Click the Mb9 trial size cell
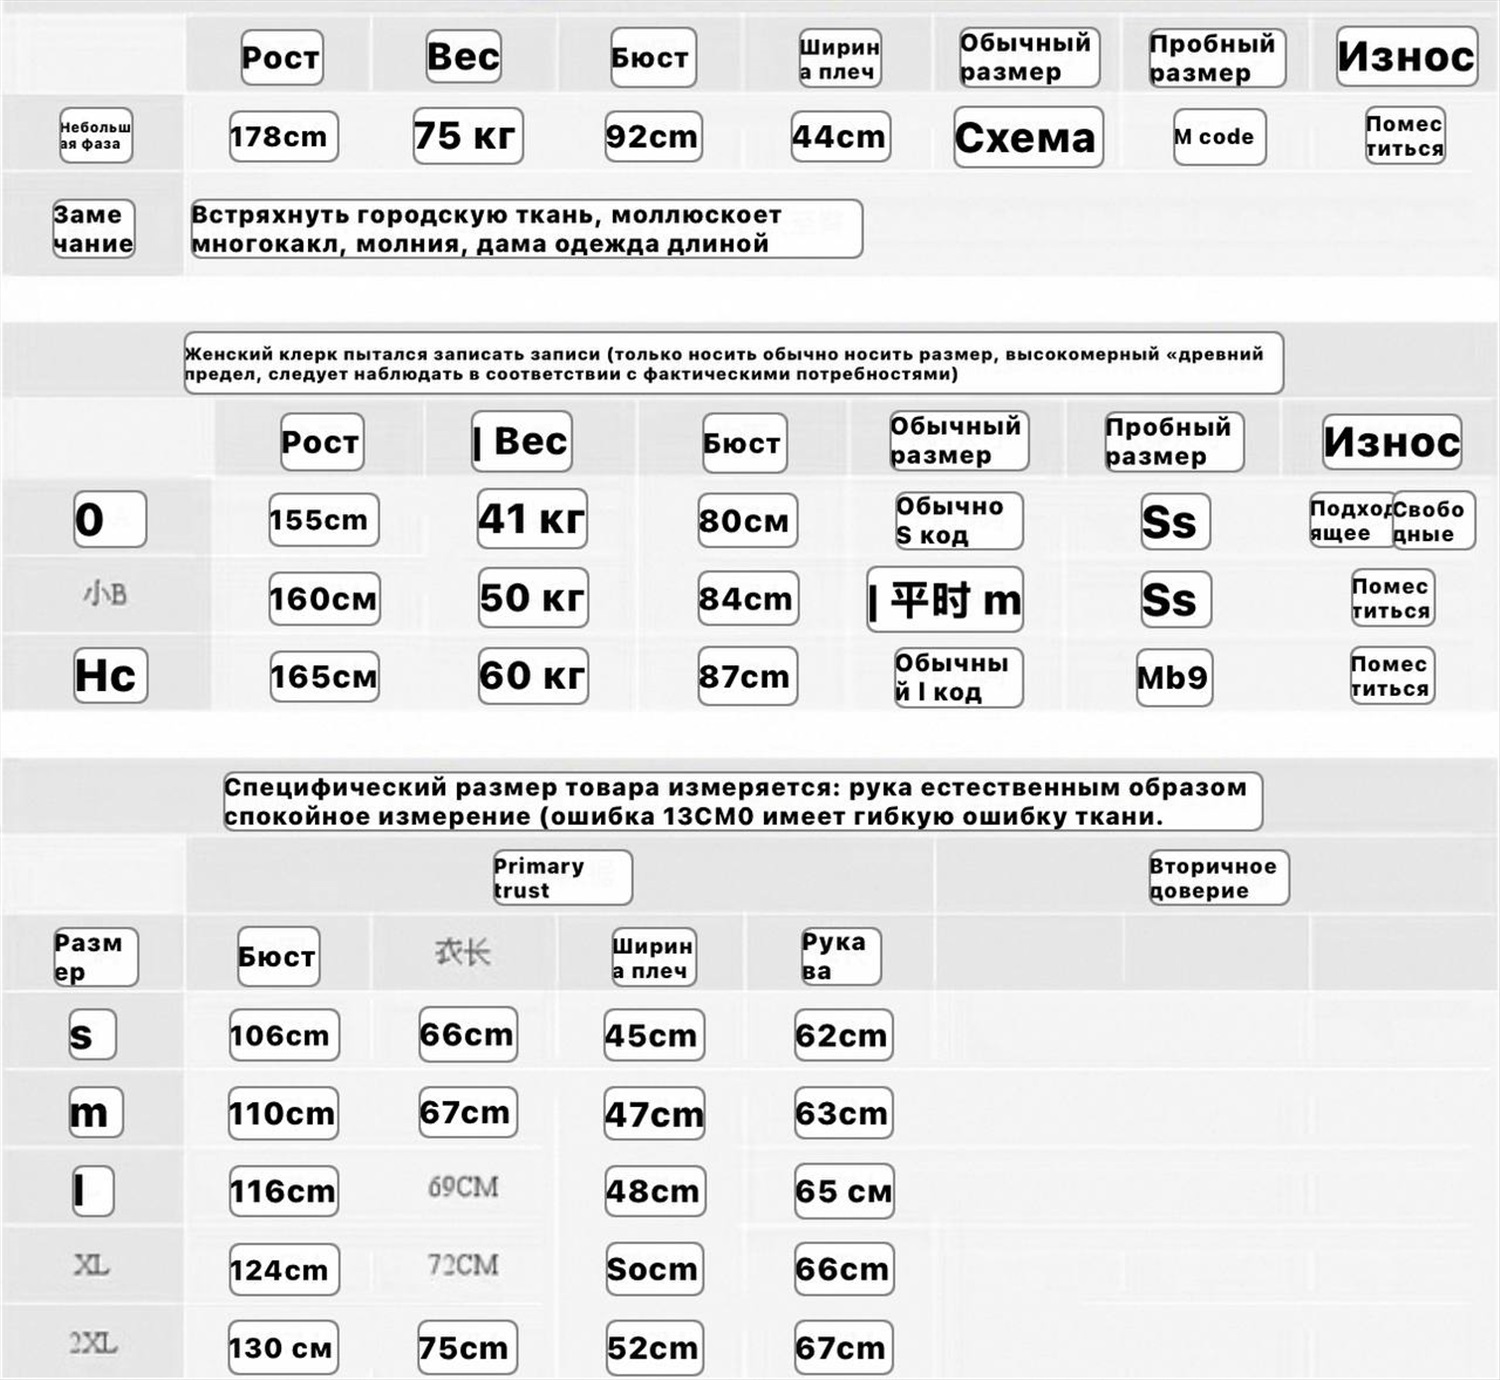The height and width of the screenshot is (1380, 1500). (x=1173, y=678)
